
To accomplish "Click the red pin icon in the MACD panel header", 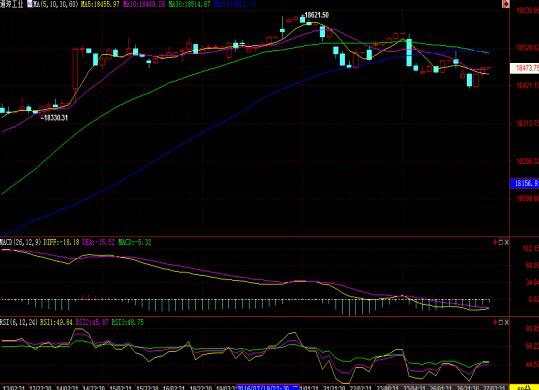I will (495, 243).
